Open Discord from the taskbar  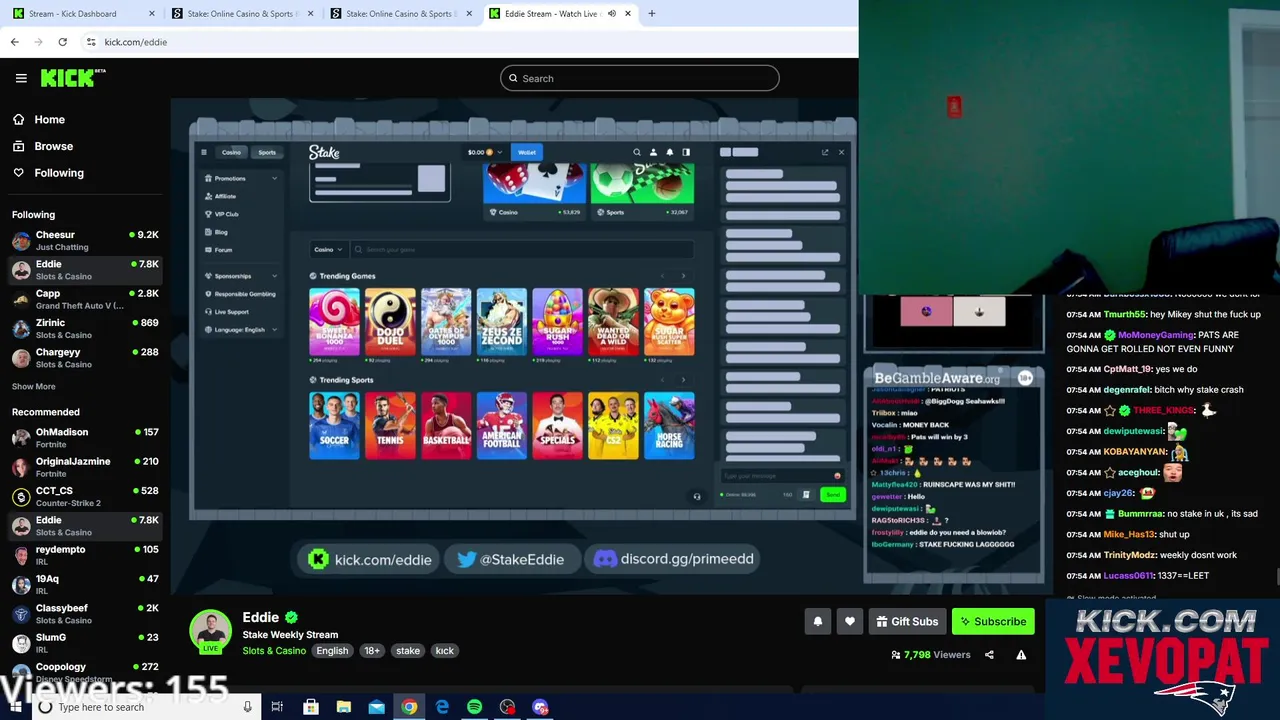click(x=540, y=707)
